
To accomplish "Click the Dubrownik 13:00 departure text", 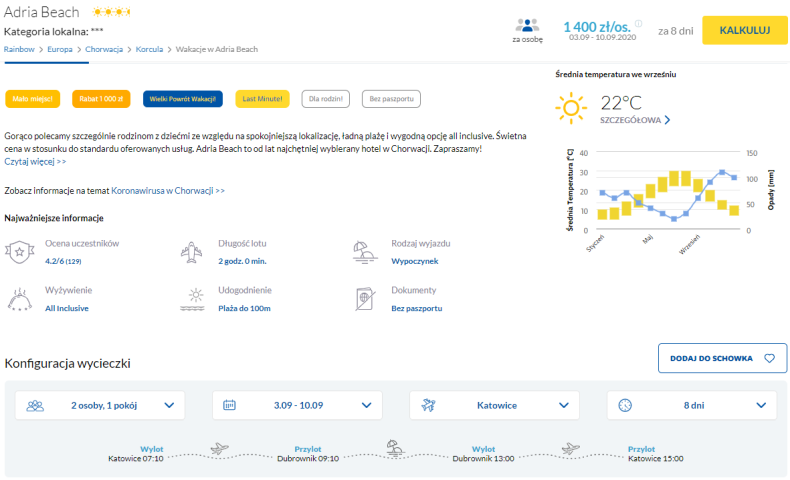I will [483, 459].
